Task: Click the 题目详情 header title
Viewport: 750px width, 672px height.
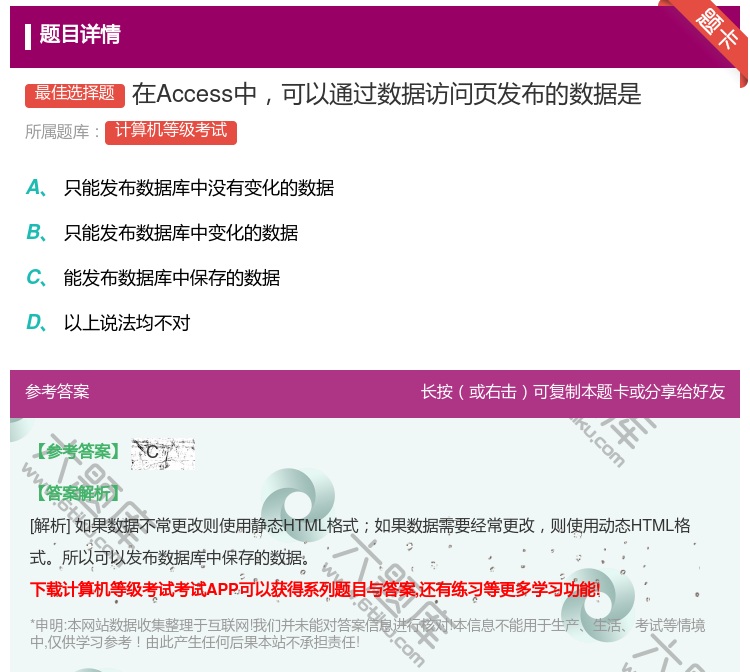Action: [x=80, y=34]
